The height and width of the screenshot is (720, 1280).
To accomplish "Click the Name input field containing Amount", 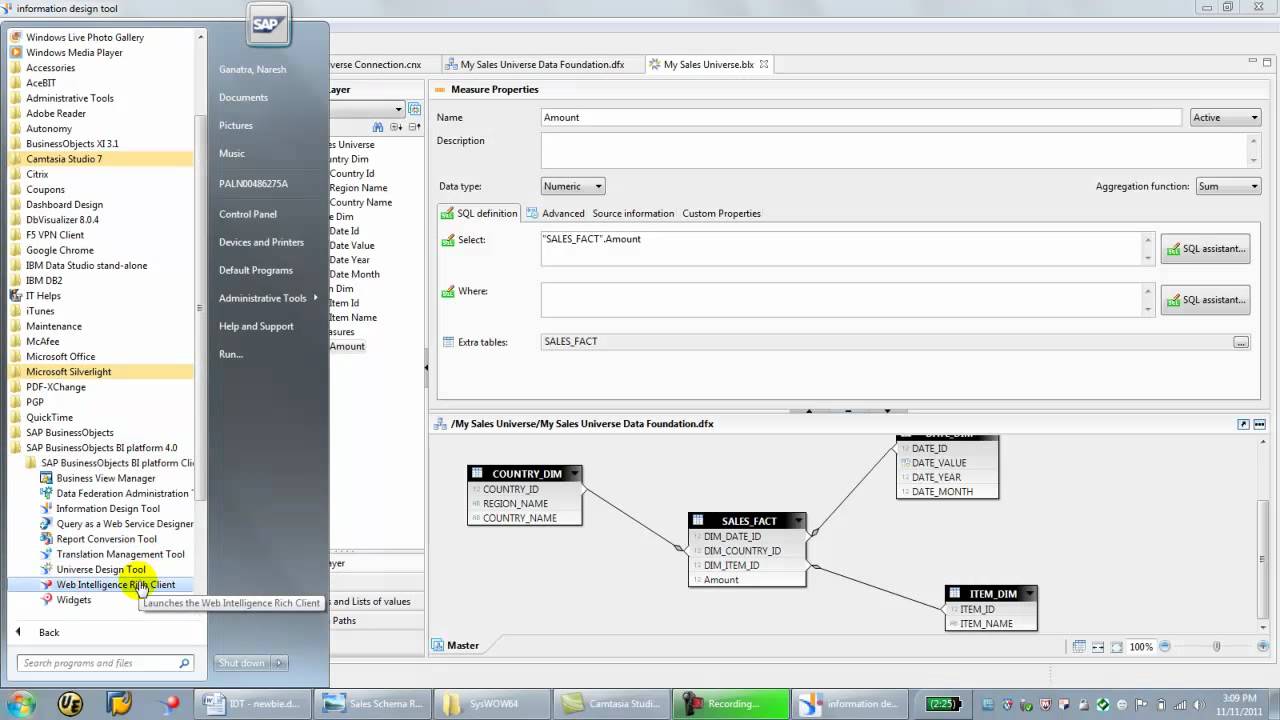I will point(861,118).
